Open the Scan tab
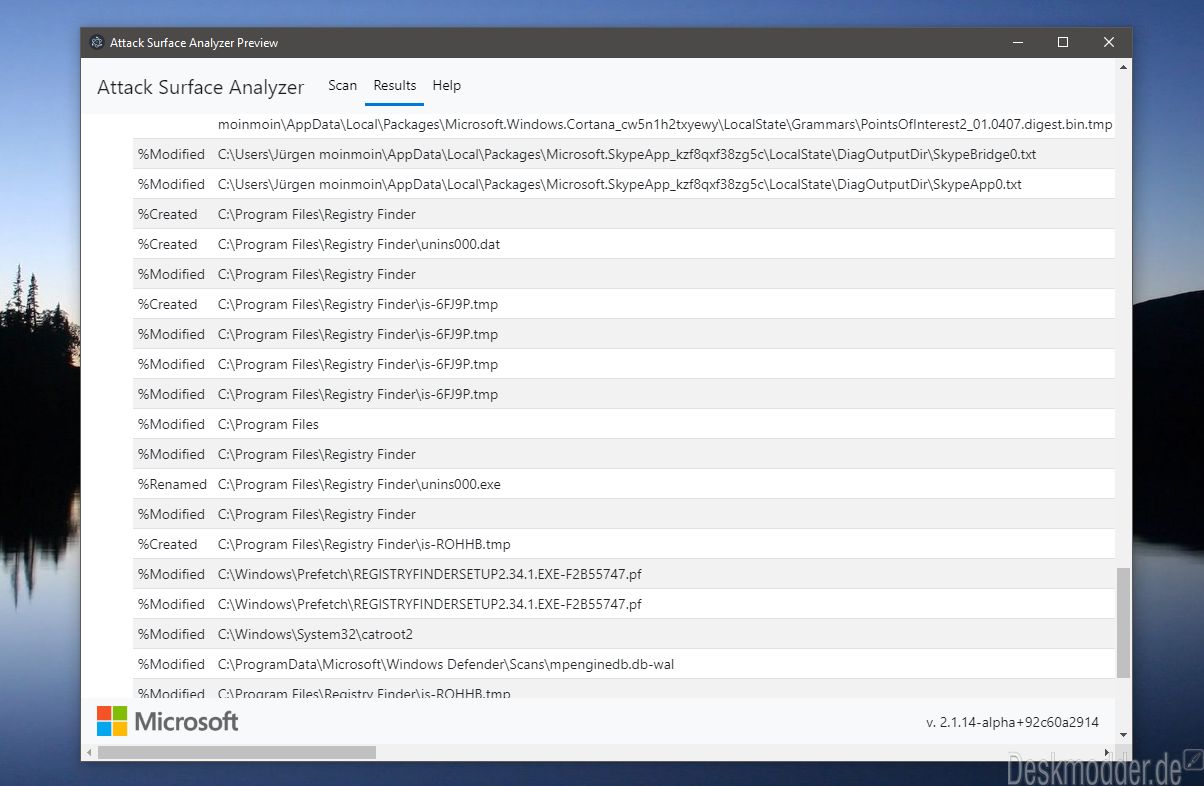The image size is (1204, 786). 342,86
